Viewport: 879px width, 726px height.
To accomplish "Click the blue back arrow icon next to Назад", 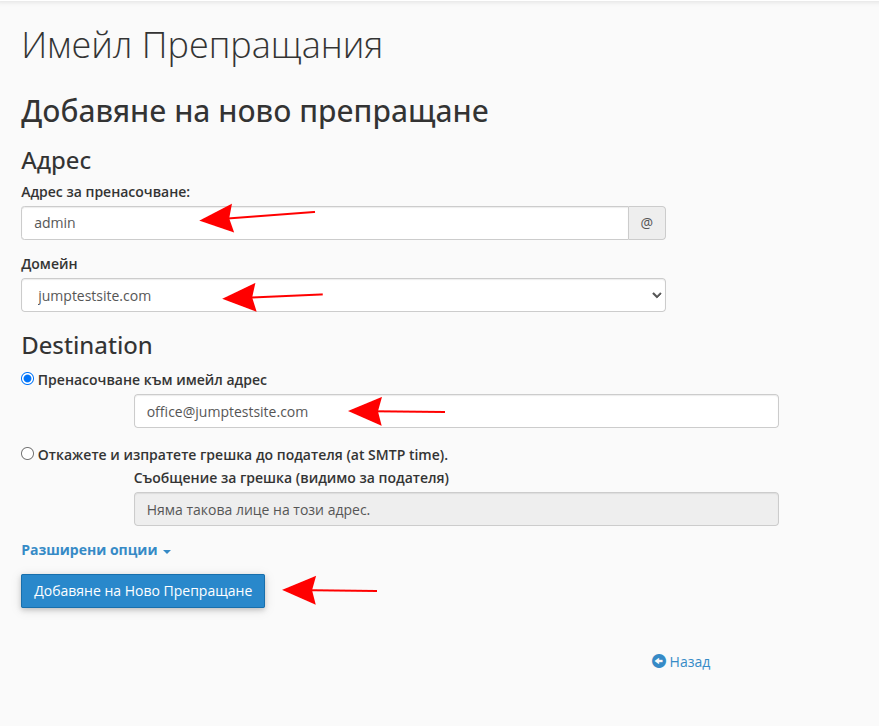I will (x=658, y=662).
